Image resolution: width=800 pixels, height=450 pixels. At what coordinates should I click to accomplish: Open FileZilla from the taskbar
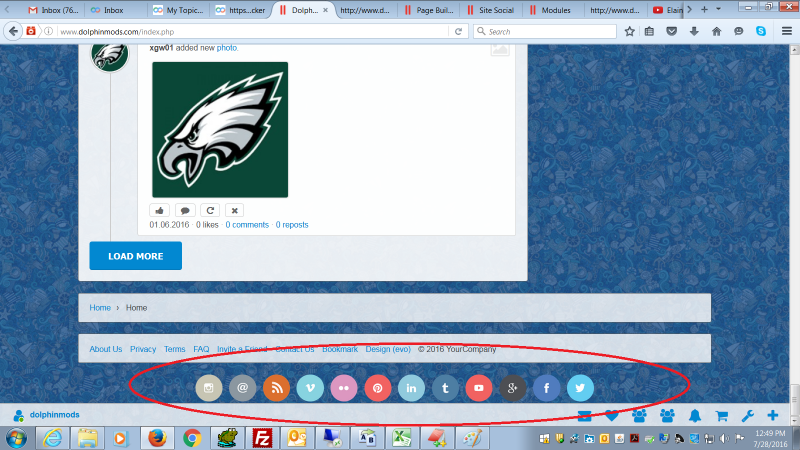tap(262, 438)
